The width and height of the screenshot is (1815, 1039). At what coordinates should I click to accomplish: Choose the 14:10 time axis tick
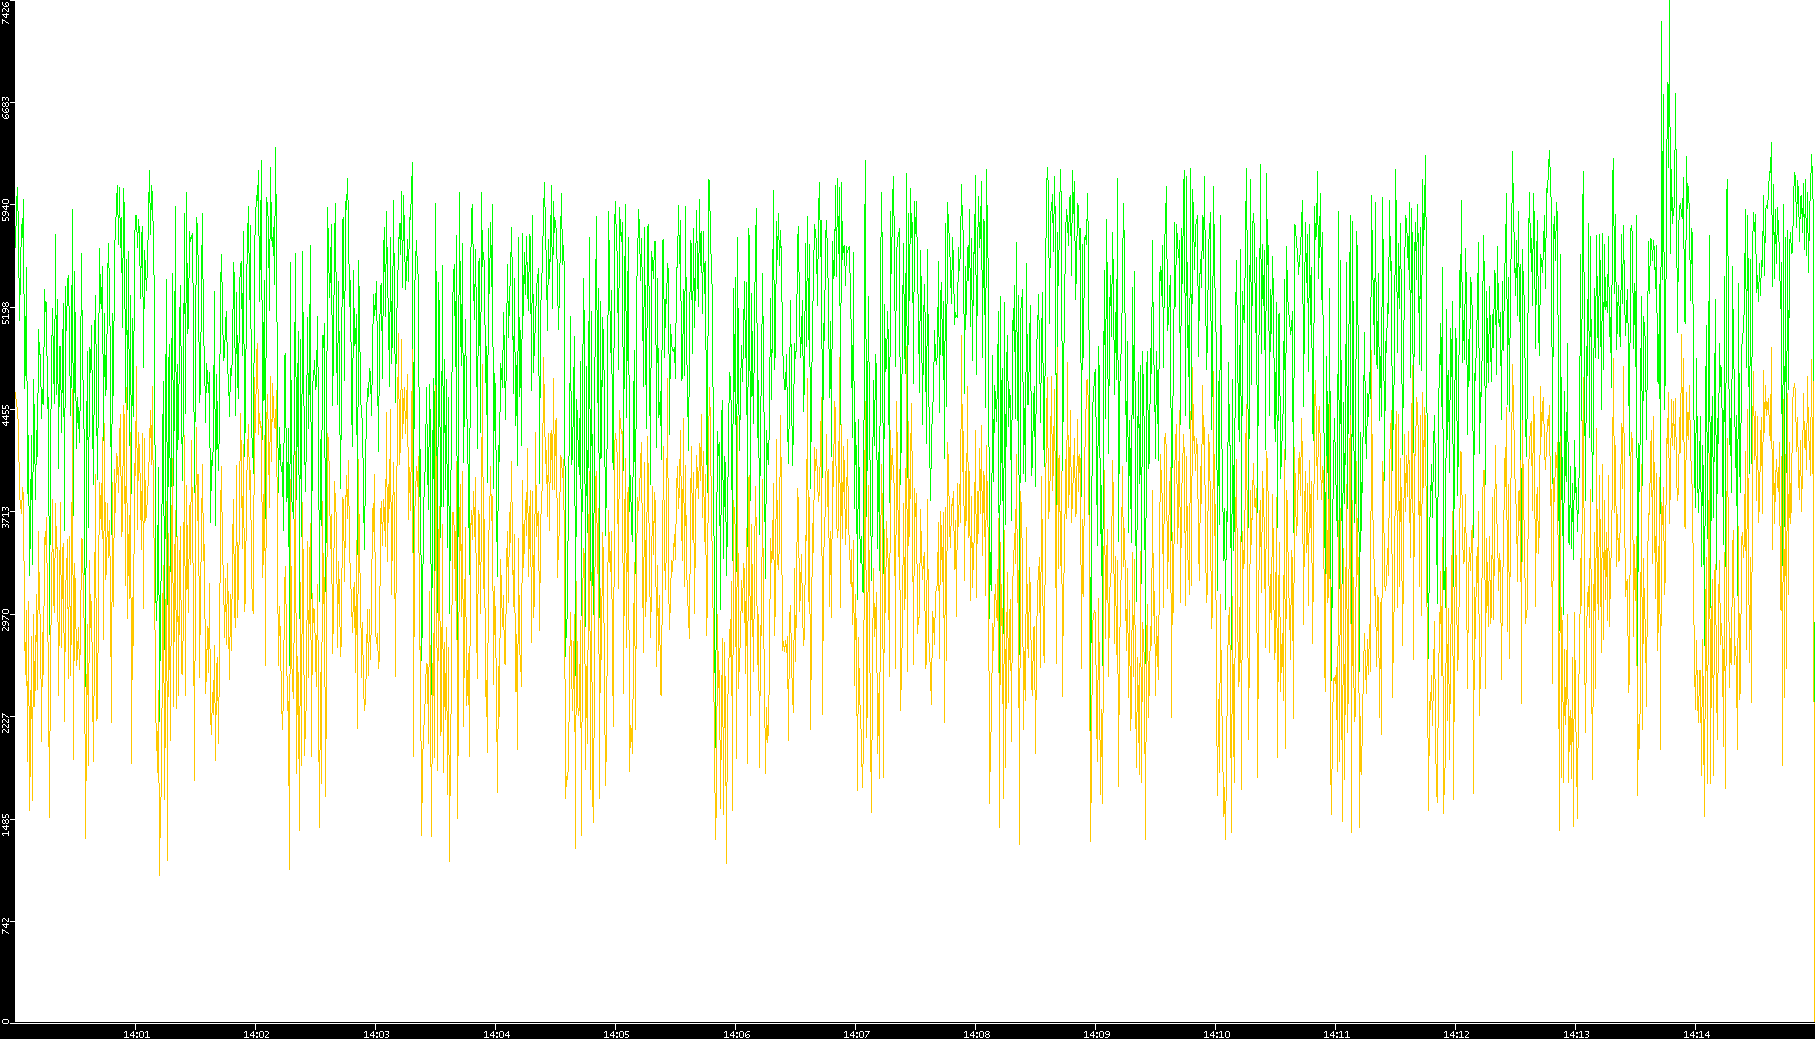[x=1216, y=1033]
